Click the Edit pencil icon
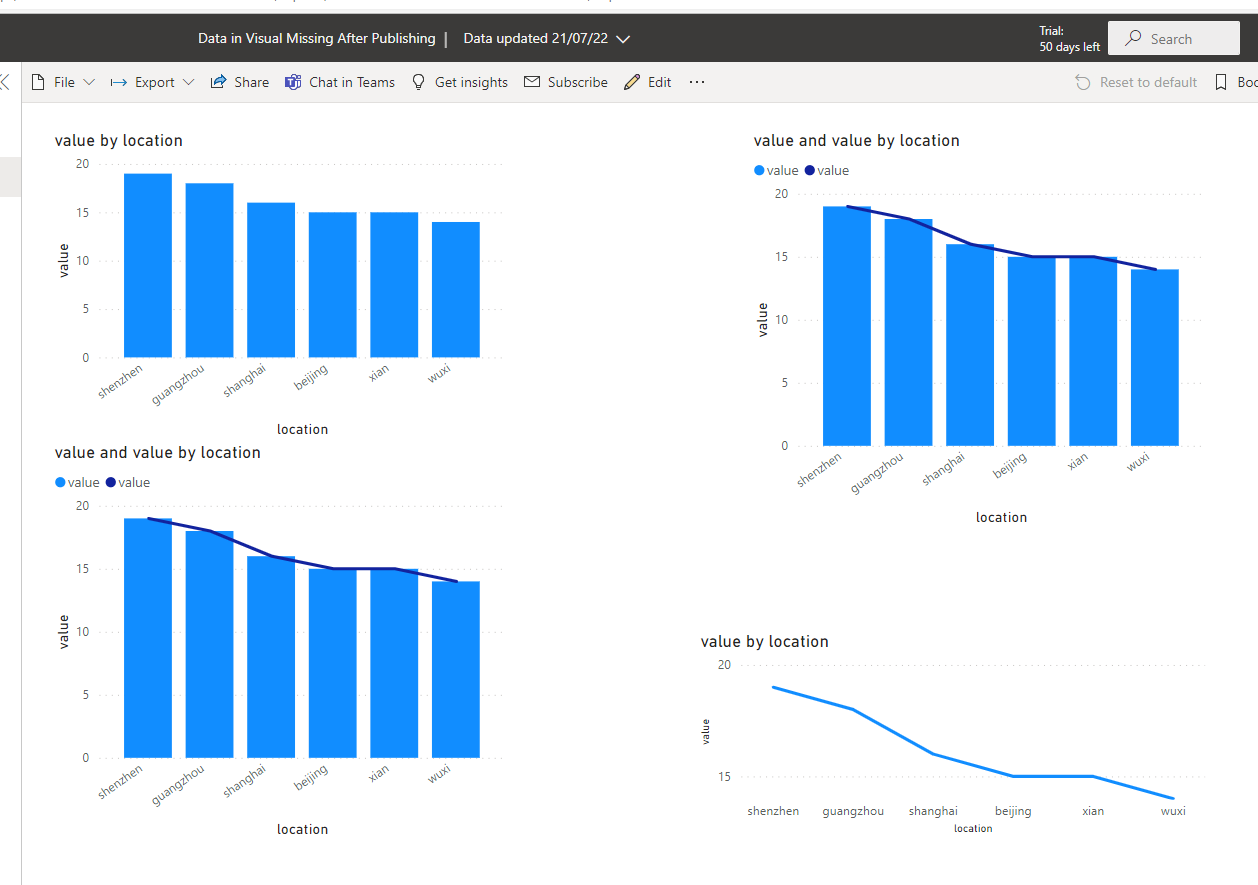 631,82
